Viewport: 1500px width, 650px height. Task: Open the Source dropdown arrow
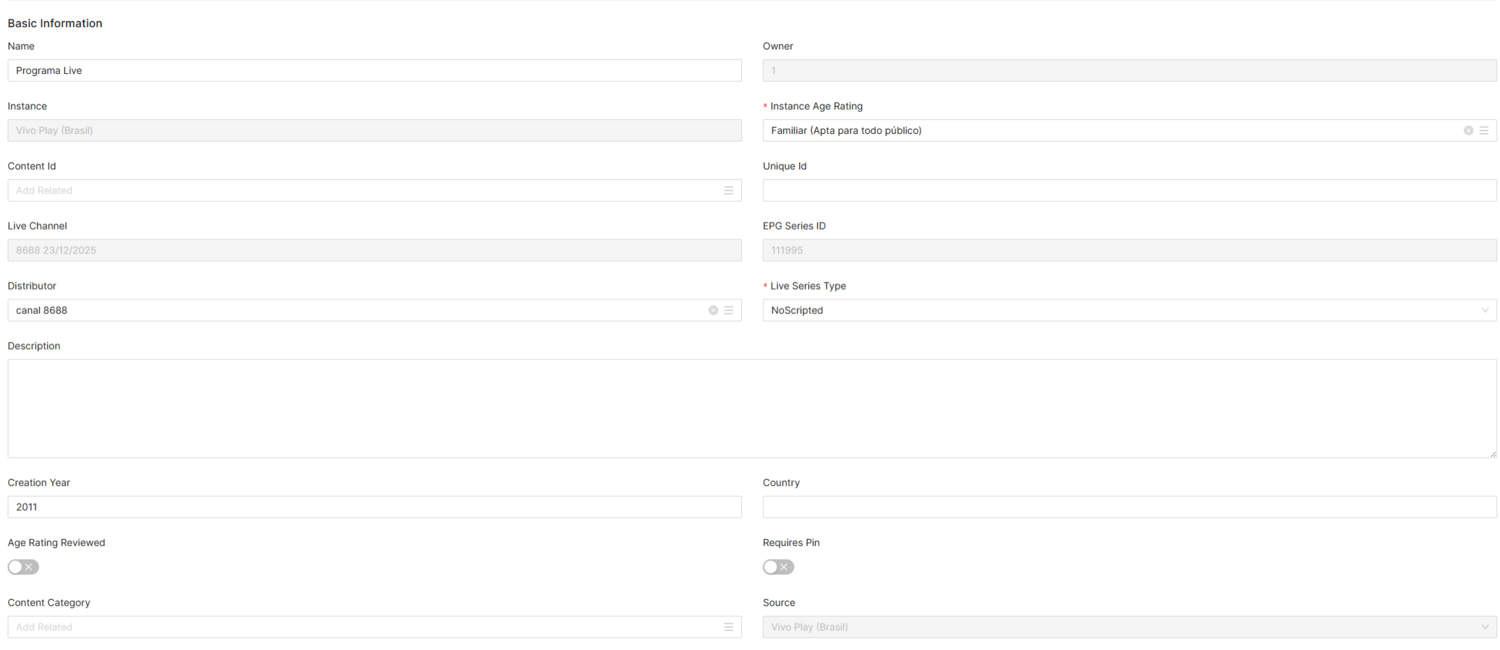pos(1484,627)
